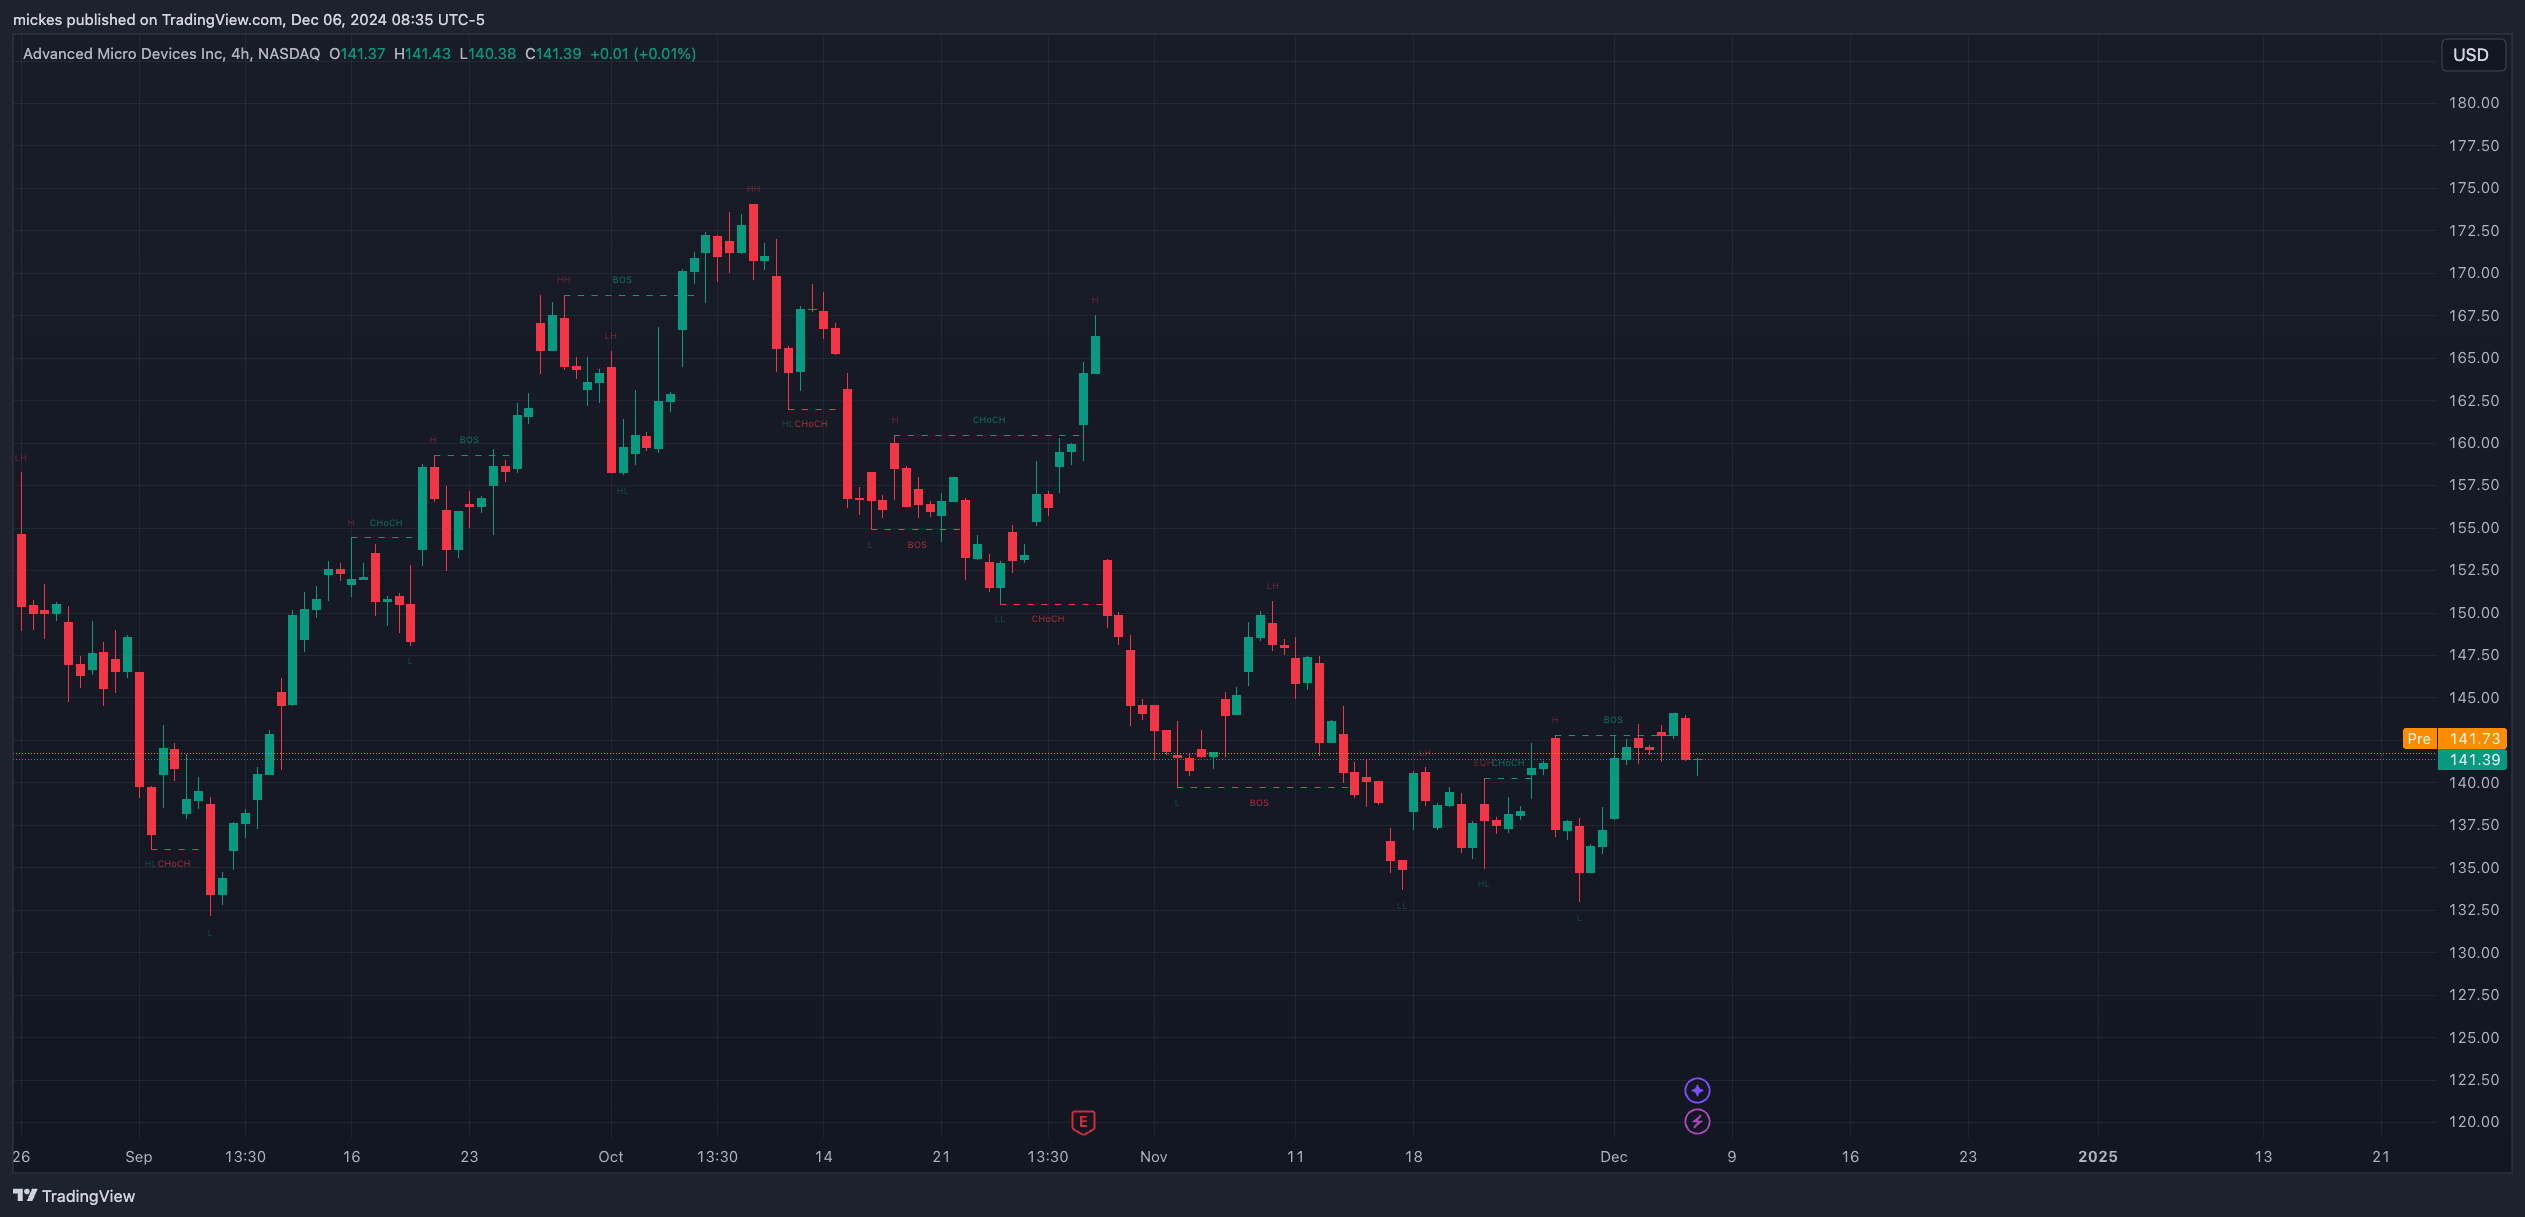Click the 14 date label on time axis
2525x1217 pixels.
(x=824, y=1157)
